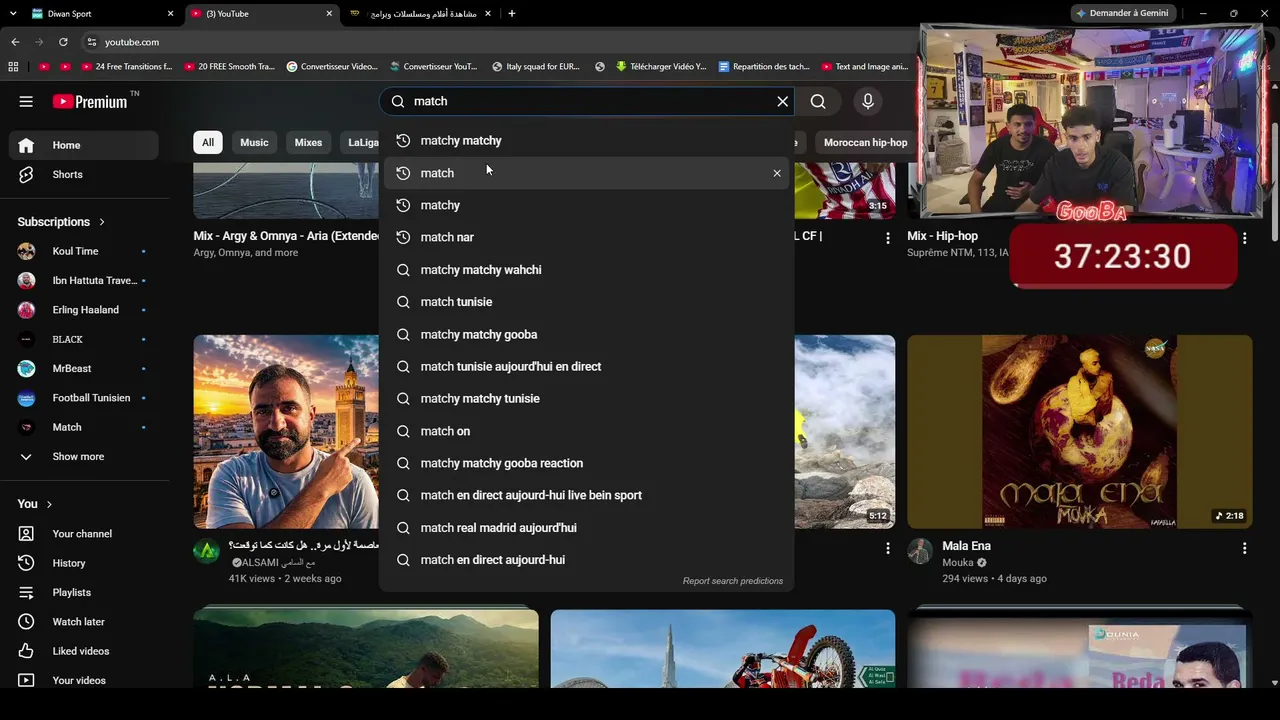Viewport: 1280px width, 720px height.
Task: Open the Football Tunisien subscription
Action: pyautogui.click(x=84, y=398)
